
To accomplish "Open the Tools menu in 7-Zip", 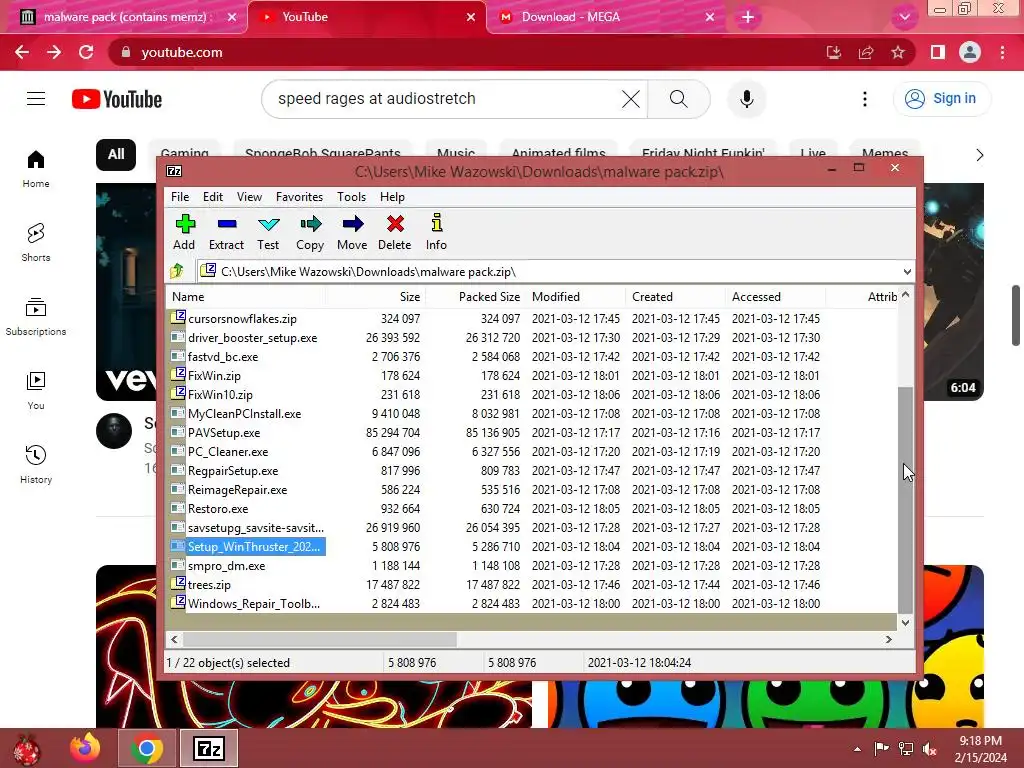I will 351,197.
